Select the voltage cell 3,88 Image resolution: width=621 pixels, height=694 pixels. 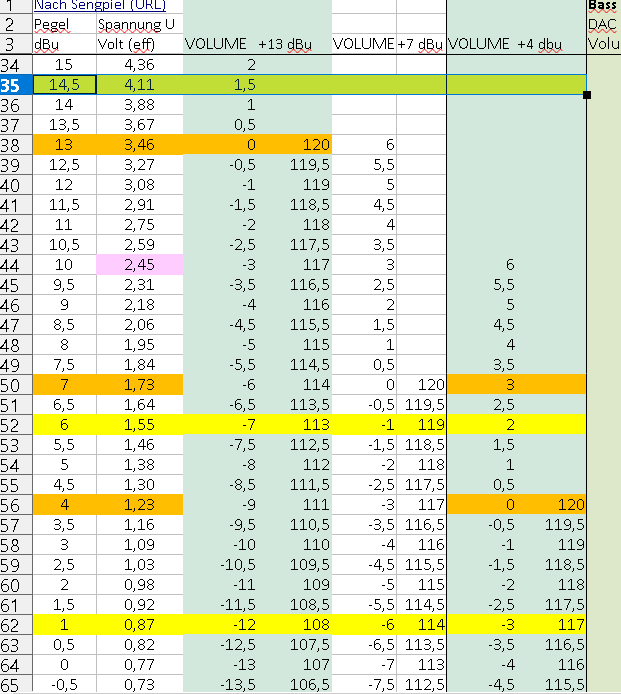(x=139, y=105)
